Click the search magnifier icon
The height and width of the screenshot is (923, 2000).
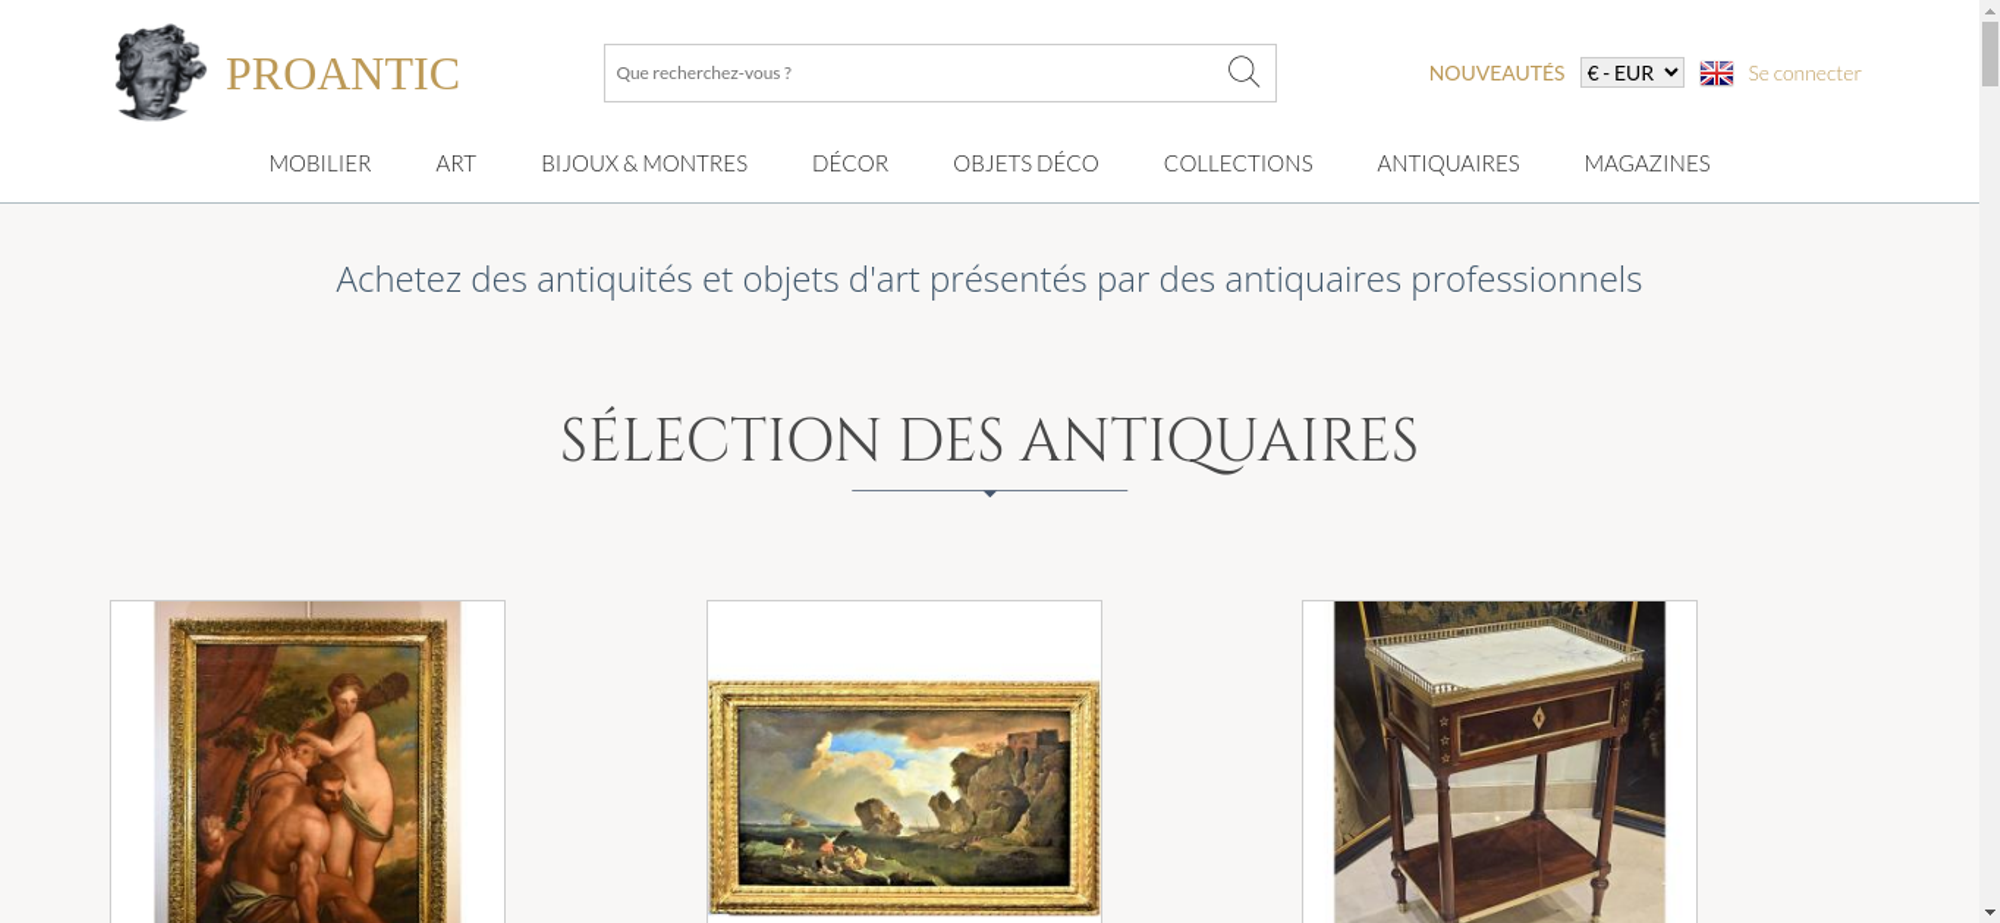click(1243, 72)
